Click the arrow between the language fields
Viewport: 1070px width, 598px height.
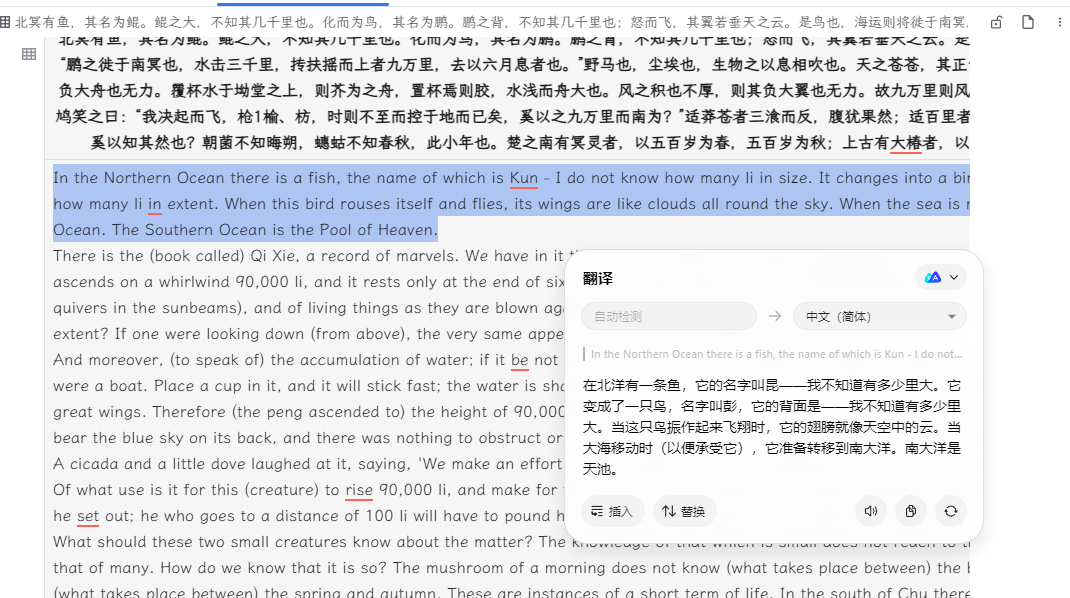tap(775, 316)
